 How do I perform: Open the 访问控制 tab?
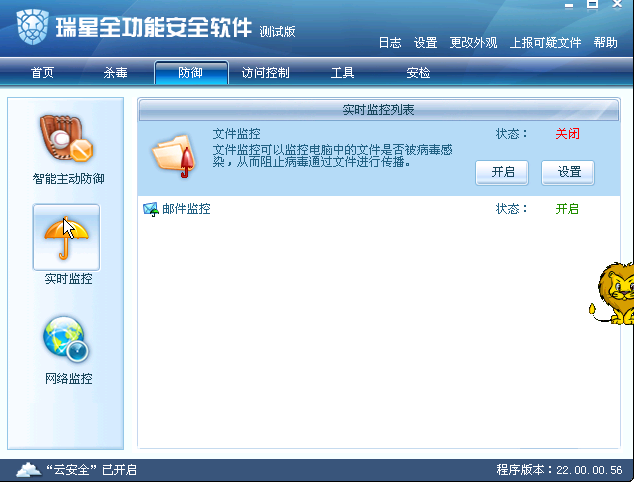tap(266, 73)
